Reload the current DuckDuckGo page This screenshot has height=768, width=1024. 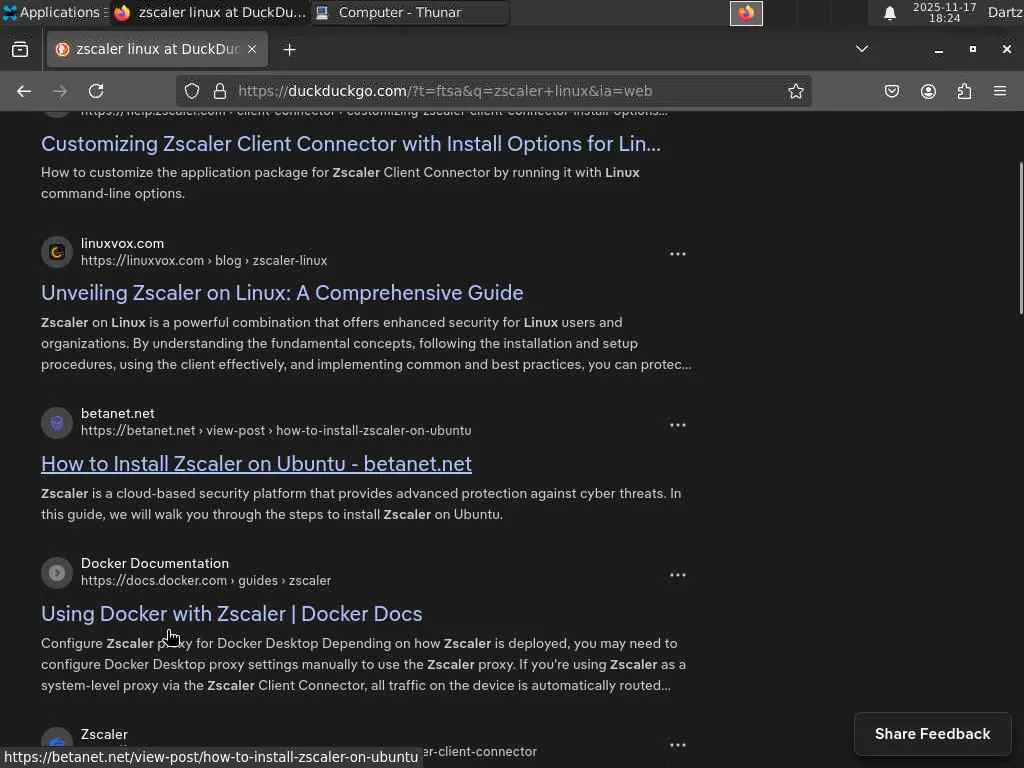(x=96, y=91)
